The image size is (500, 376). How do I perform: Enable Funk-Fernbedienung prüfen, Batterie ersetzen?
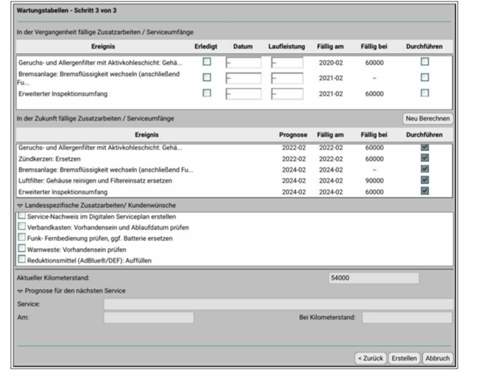point(22,237)
